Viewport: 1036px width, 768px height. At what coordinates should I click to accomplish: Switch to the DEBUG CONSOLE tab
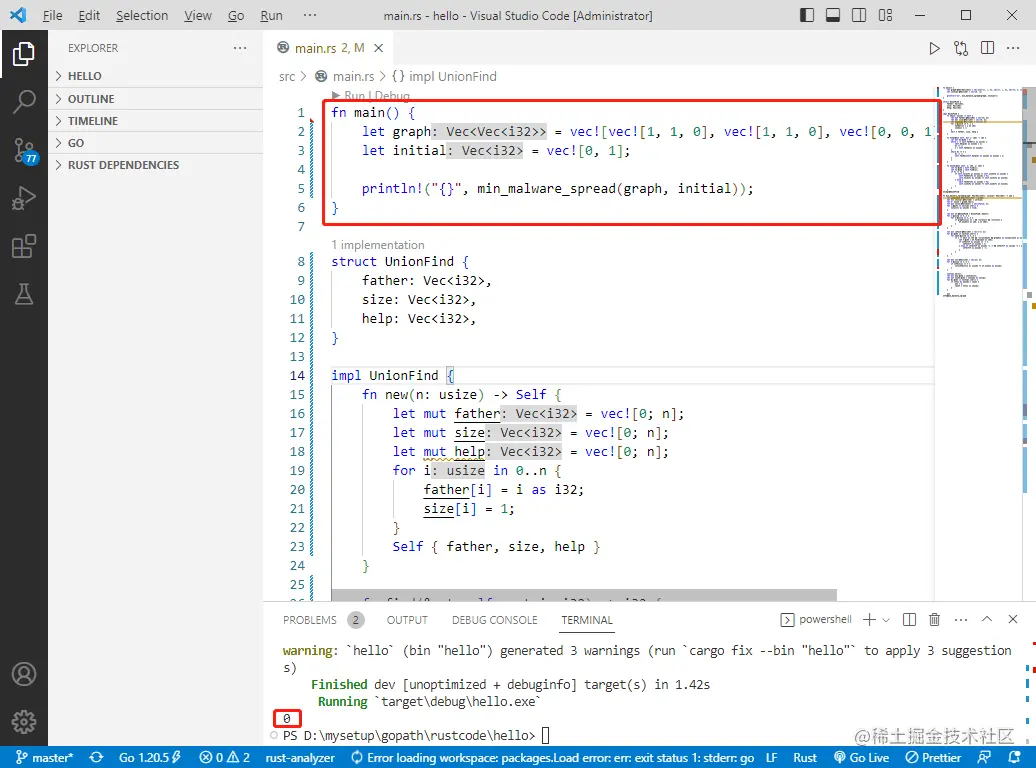click(x=494, y=620)
